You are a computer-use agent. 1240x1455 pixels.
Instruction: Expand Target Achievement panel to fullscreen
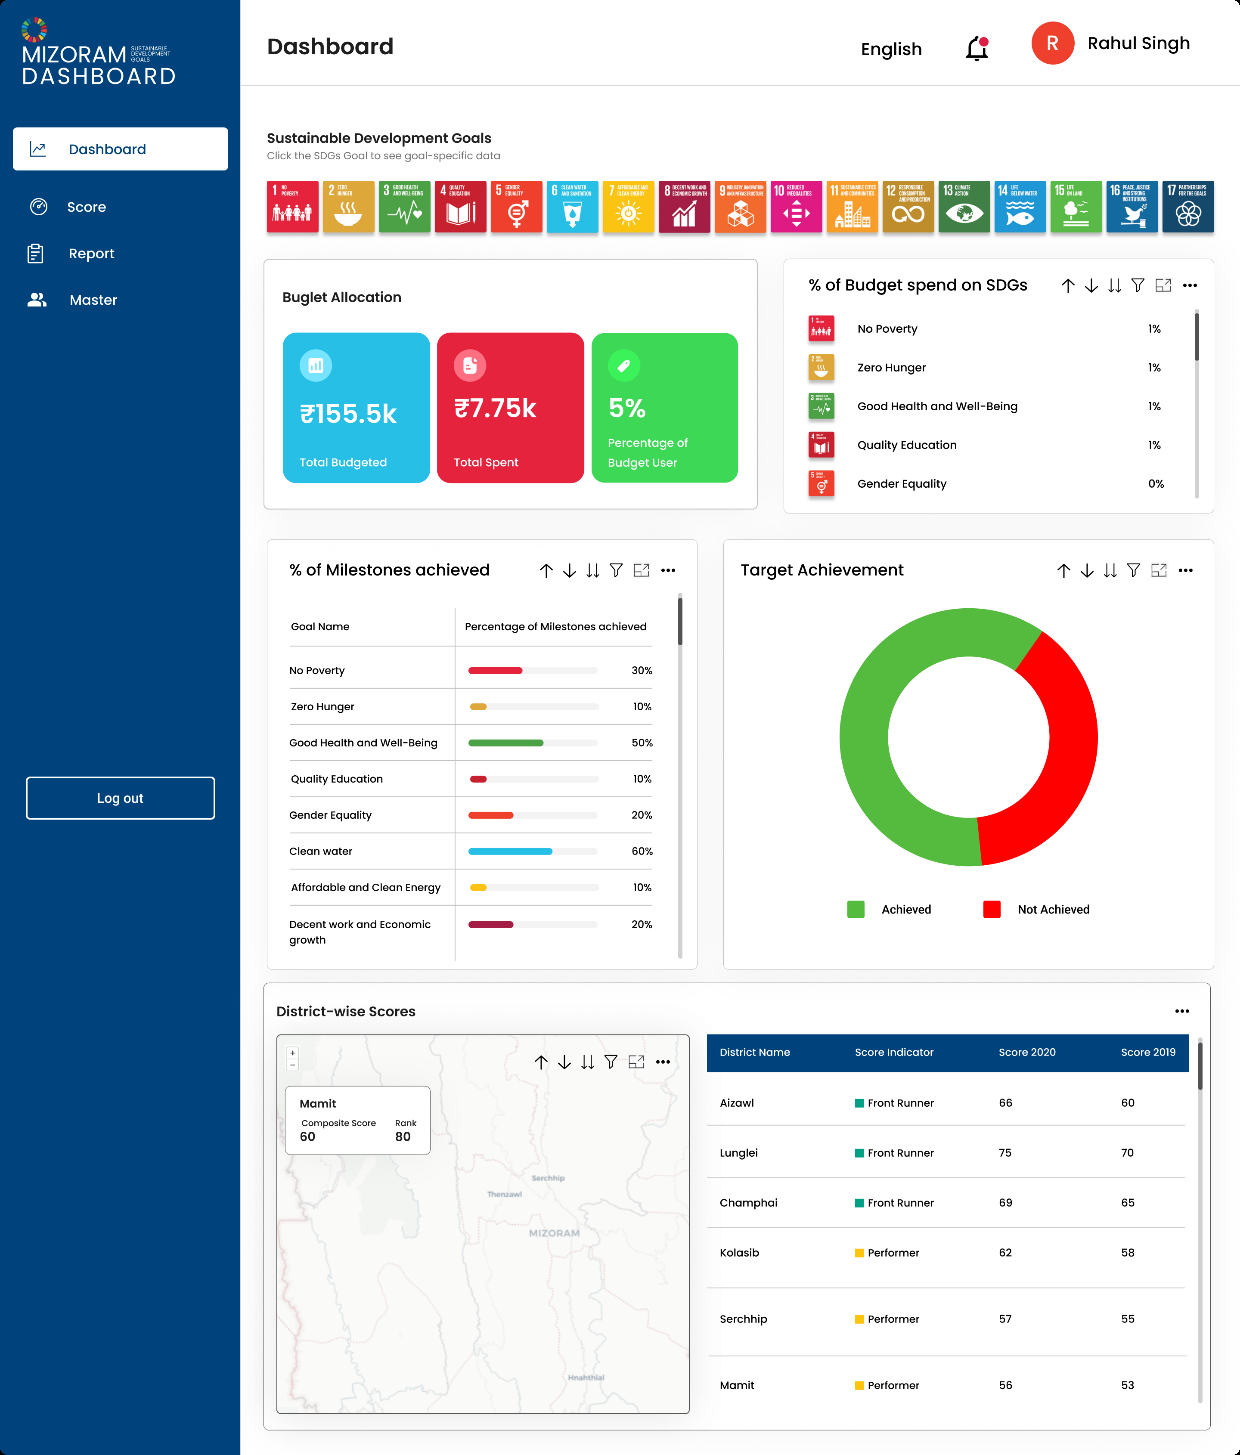pos(1159,570)
